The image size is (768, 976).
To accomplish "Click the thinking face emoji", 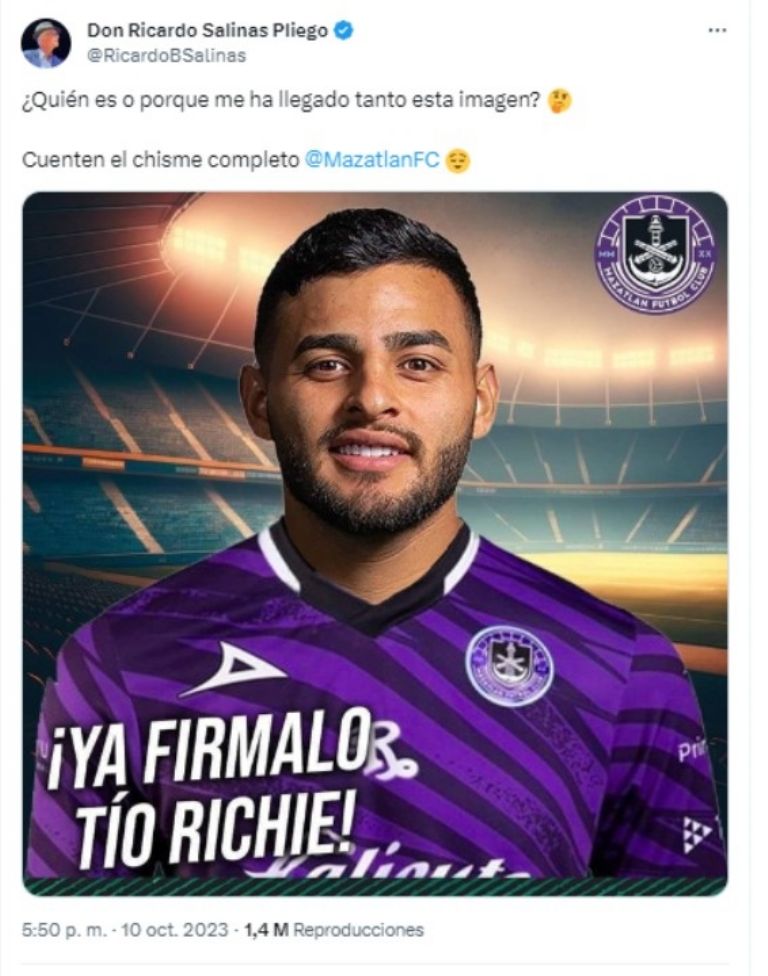I will tap(560, 100).
